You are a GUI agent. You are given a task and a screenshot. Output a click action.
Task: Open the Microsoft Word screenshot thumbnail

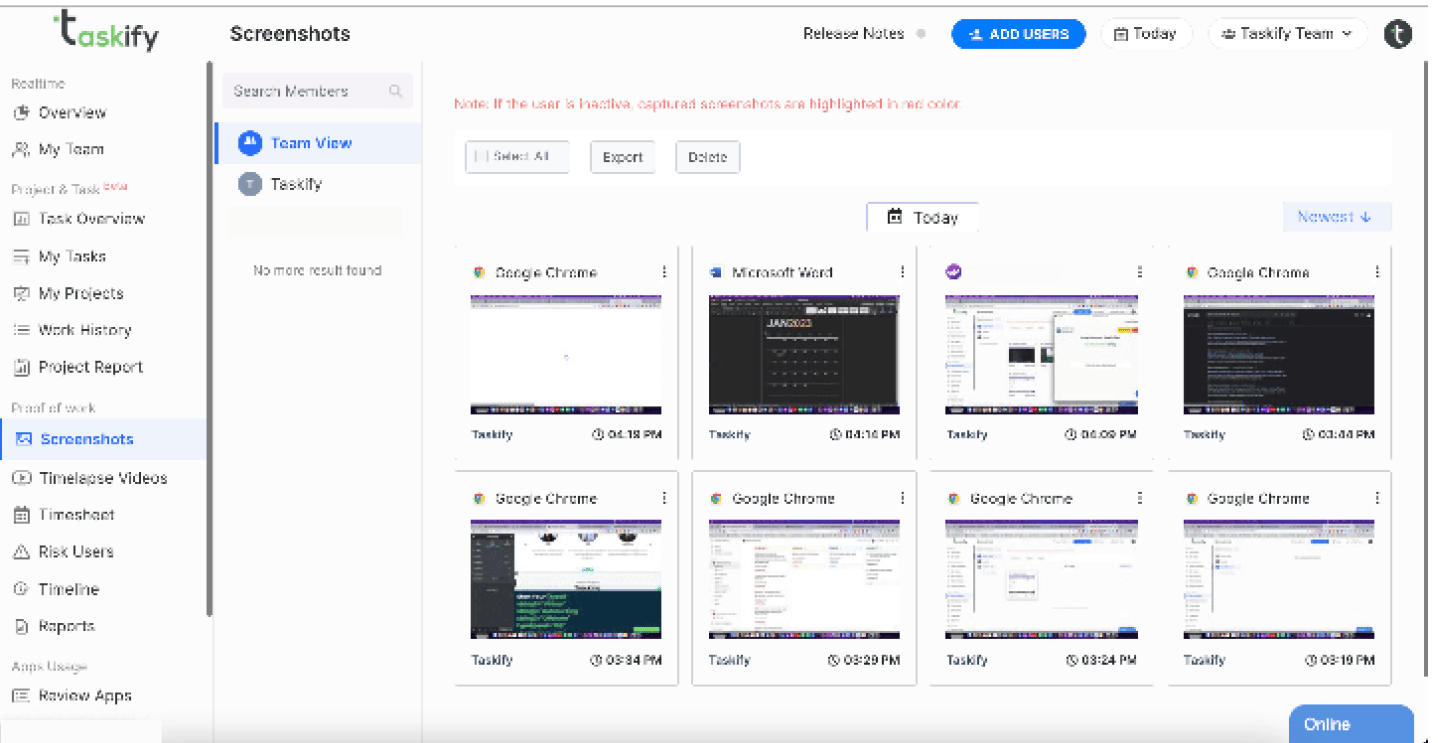(x=804, y=354)
